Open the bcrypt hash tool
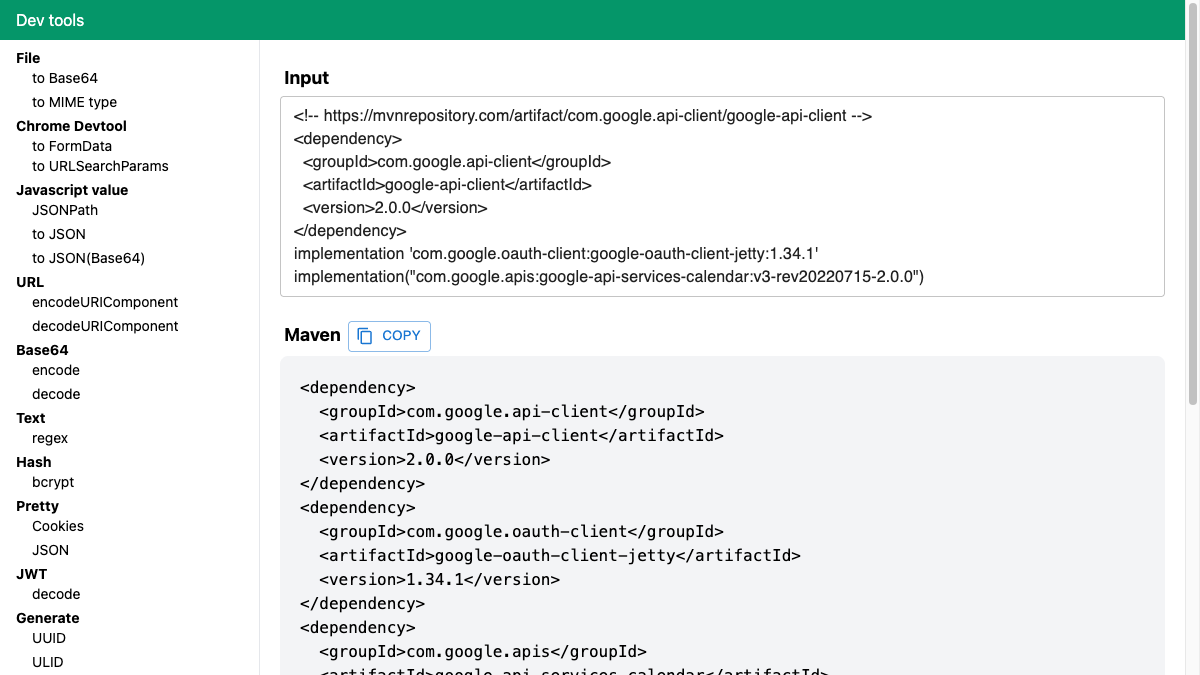 coord(53,482)
